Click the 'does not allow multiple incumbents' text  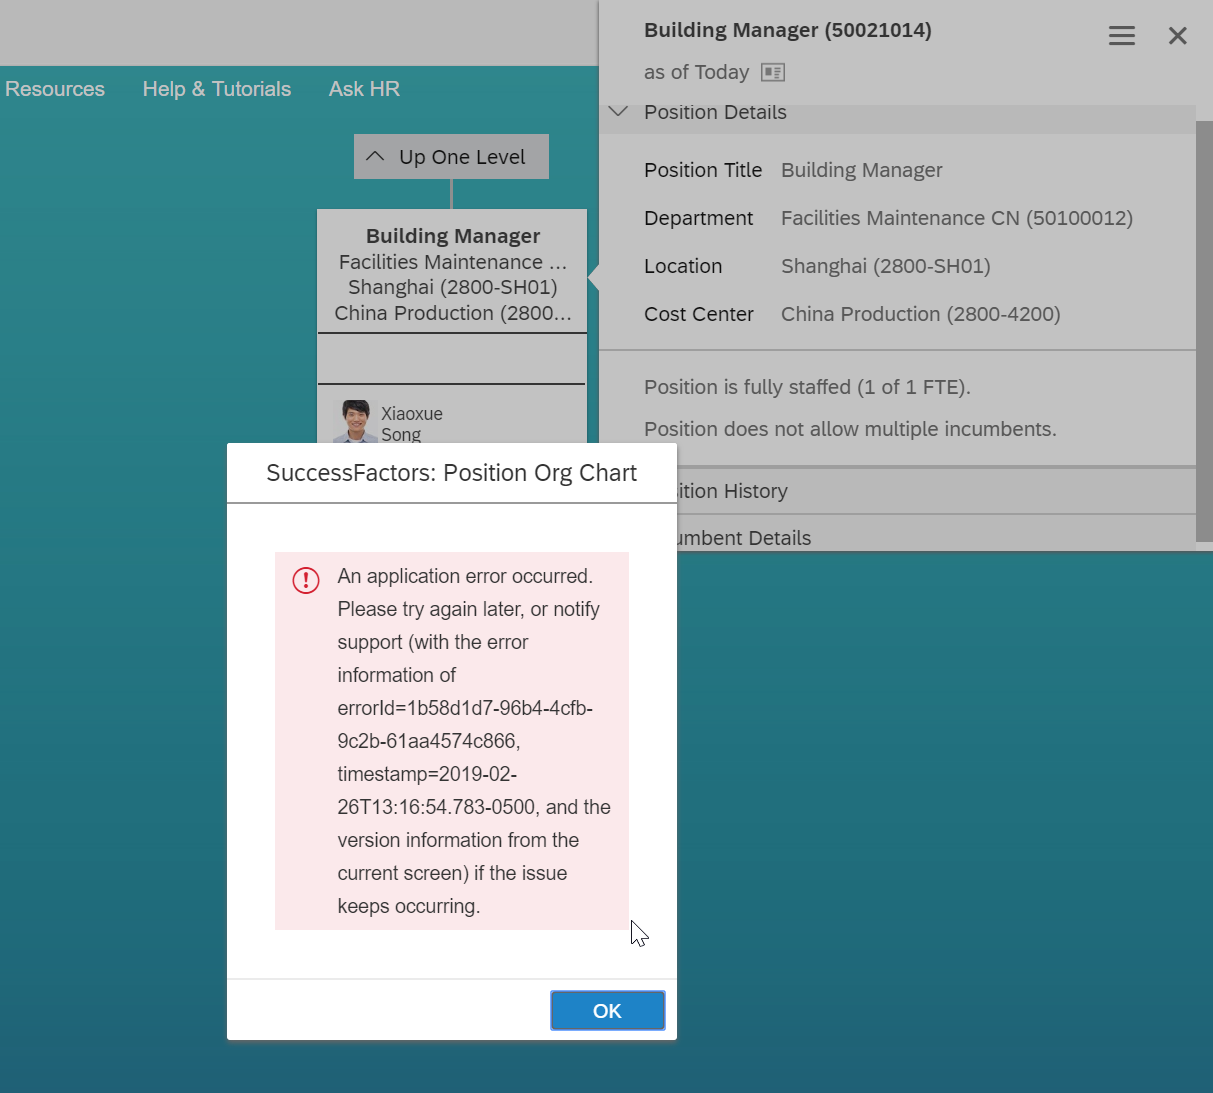pyautogui.click(x=850, y=429)
